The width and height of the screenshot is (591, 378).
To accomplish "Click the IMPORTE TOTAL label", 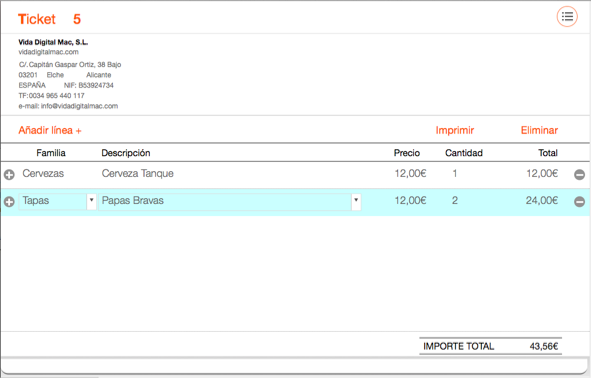I will point(458,346).
